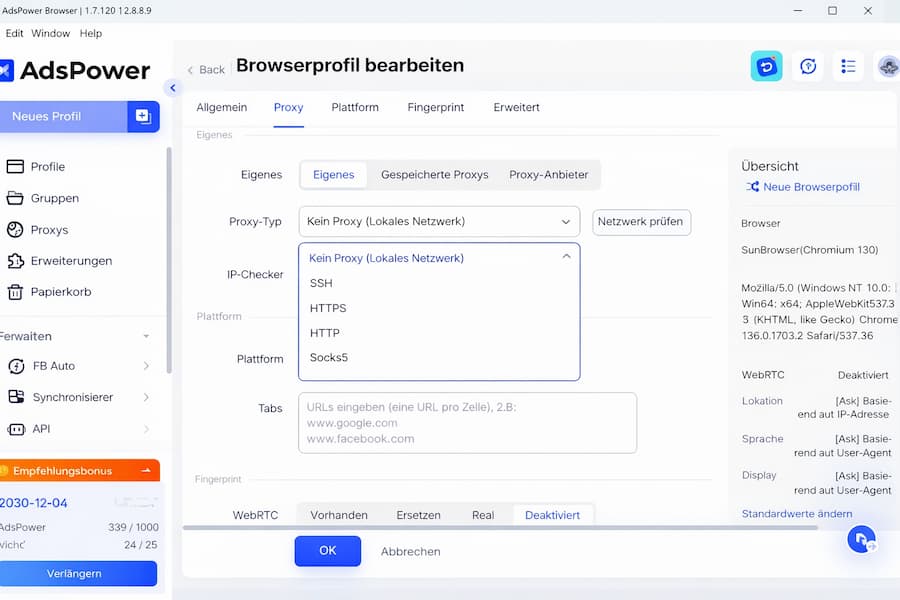Click the Papierkorb trash icon
900x600 pixels.
(15, 293)
